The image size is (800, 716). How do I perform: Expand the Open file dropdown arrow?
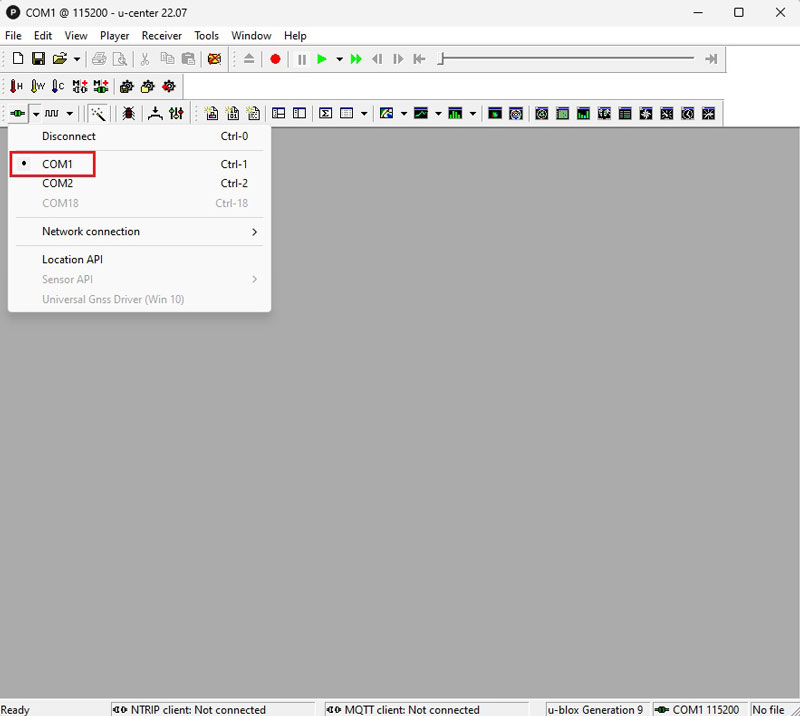[77, 59]
